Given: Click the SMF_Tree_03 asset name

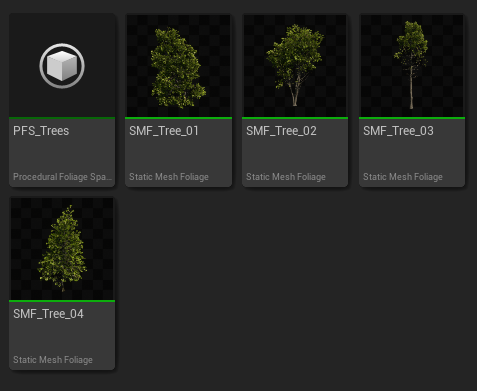Looking at the screenshot, I should point(398,131).
